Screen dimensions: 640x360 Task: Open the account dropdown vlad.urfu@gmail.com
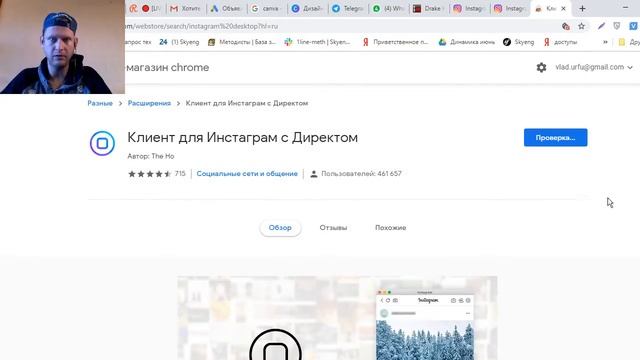[x=594, y=67]
